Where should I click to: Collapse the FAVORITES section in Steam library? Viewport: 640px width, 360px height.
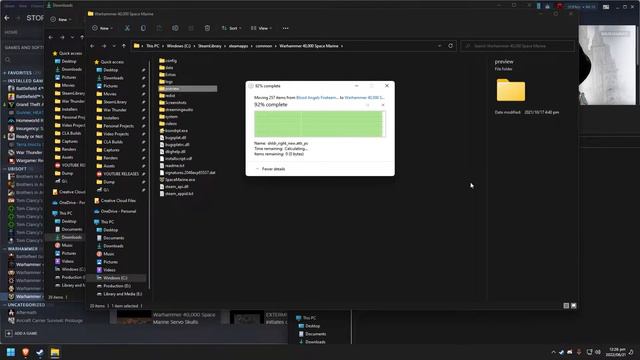[4, 73]
